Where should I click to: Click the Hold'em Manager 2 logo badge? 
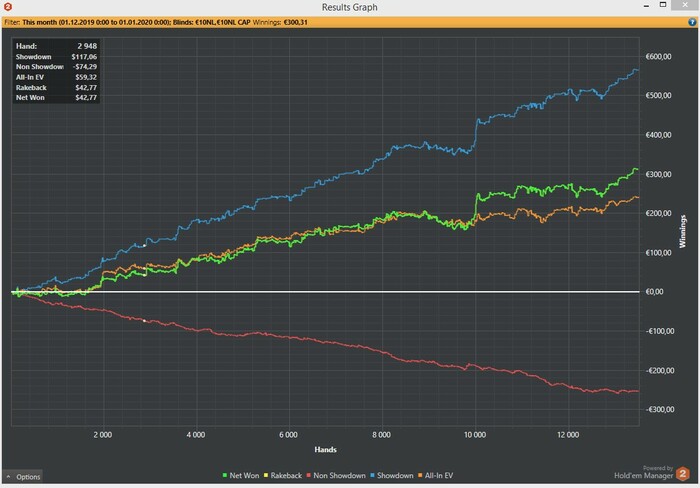682,473
